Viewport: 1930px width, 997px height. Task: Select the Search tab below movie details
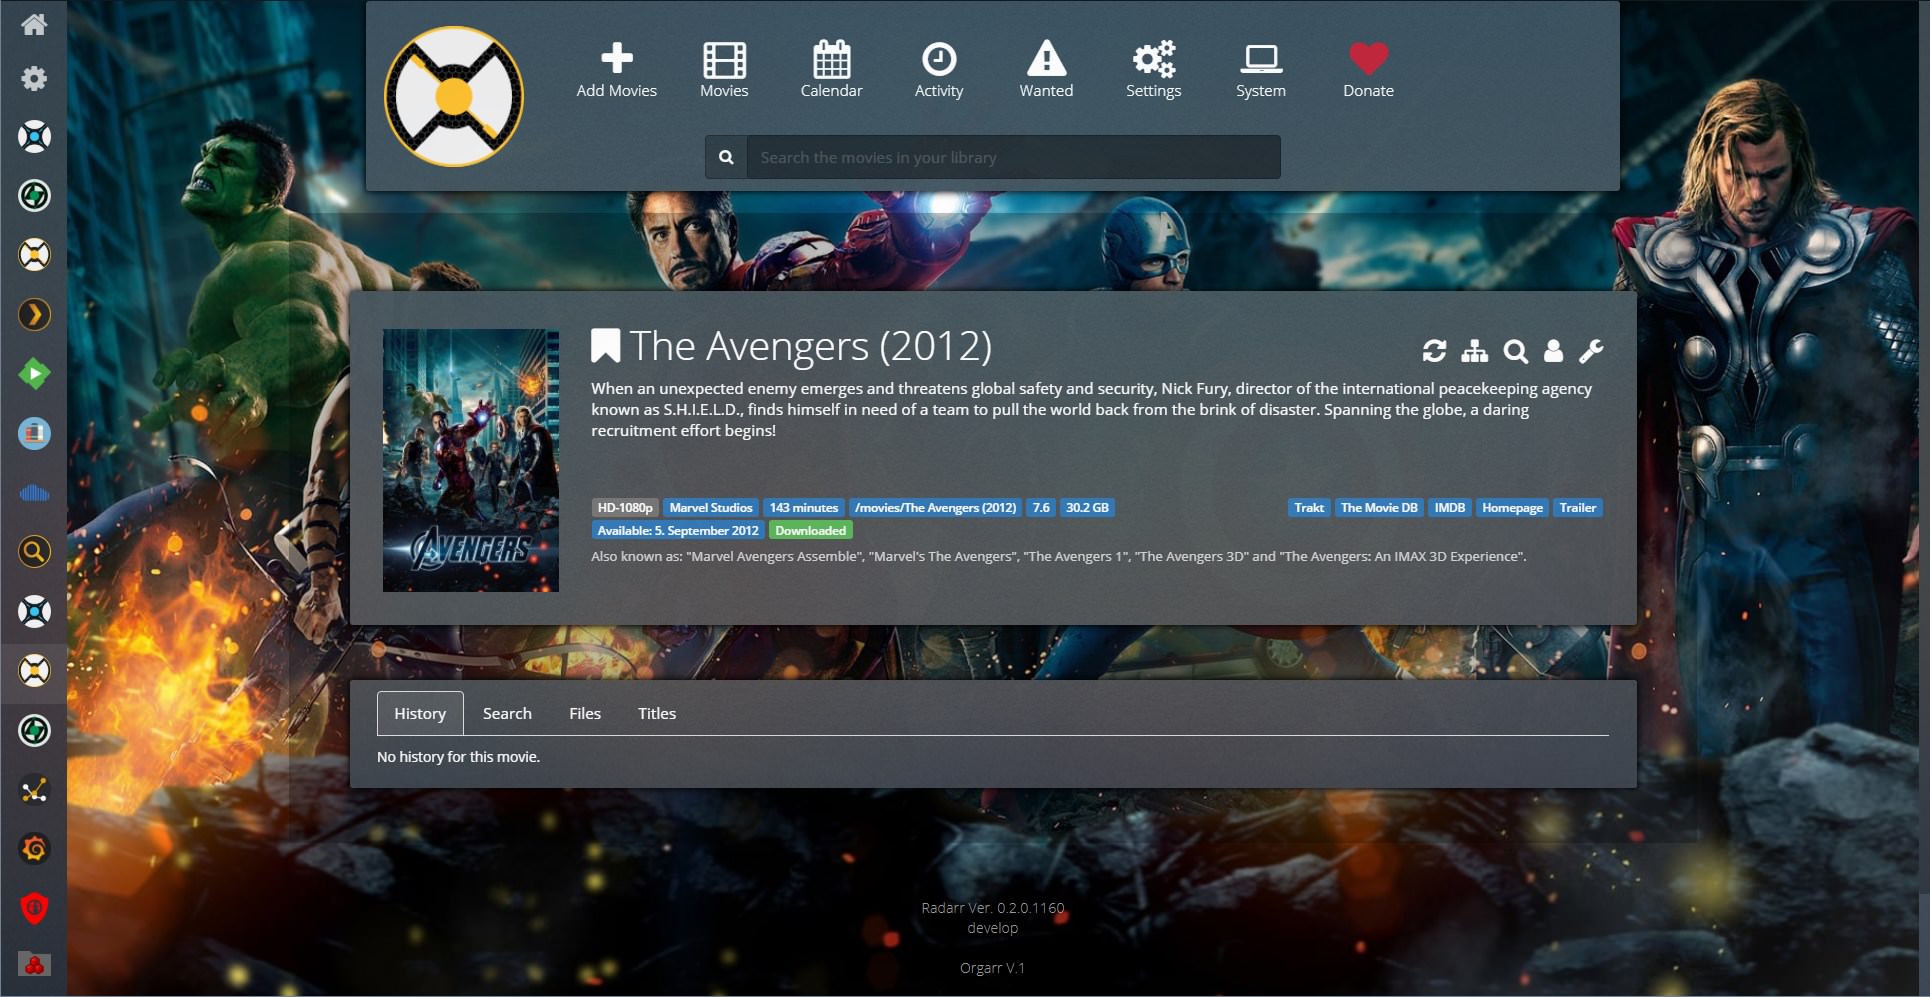[507, 714]
